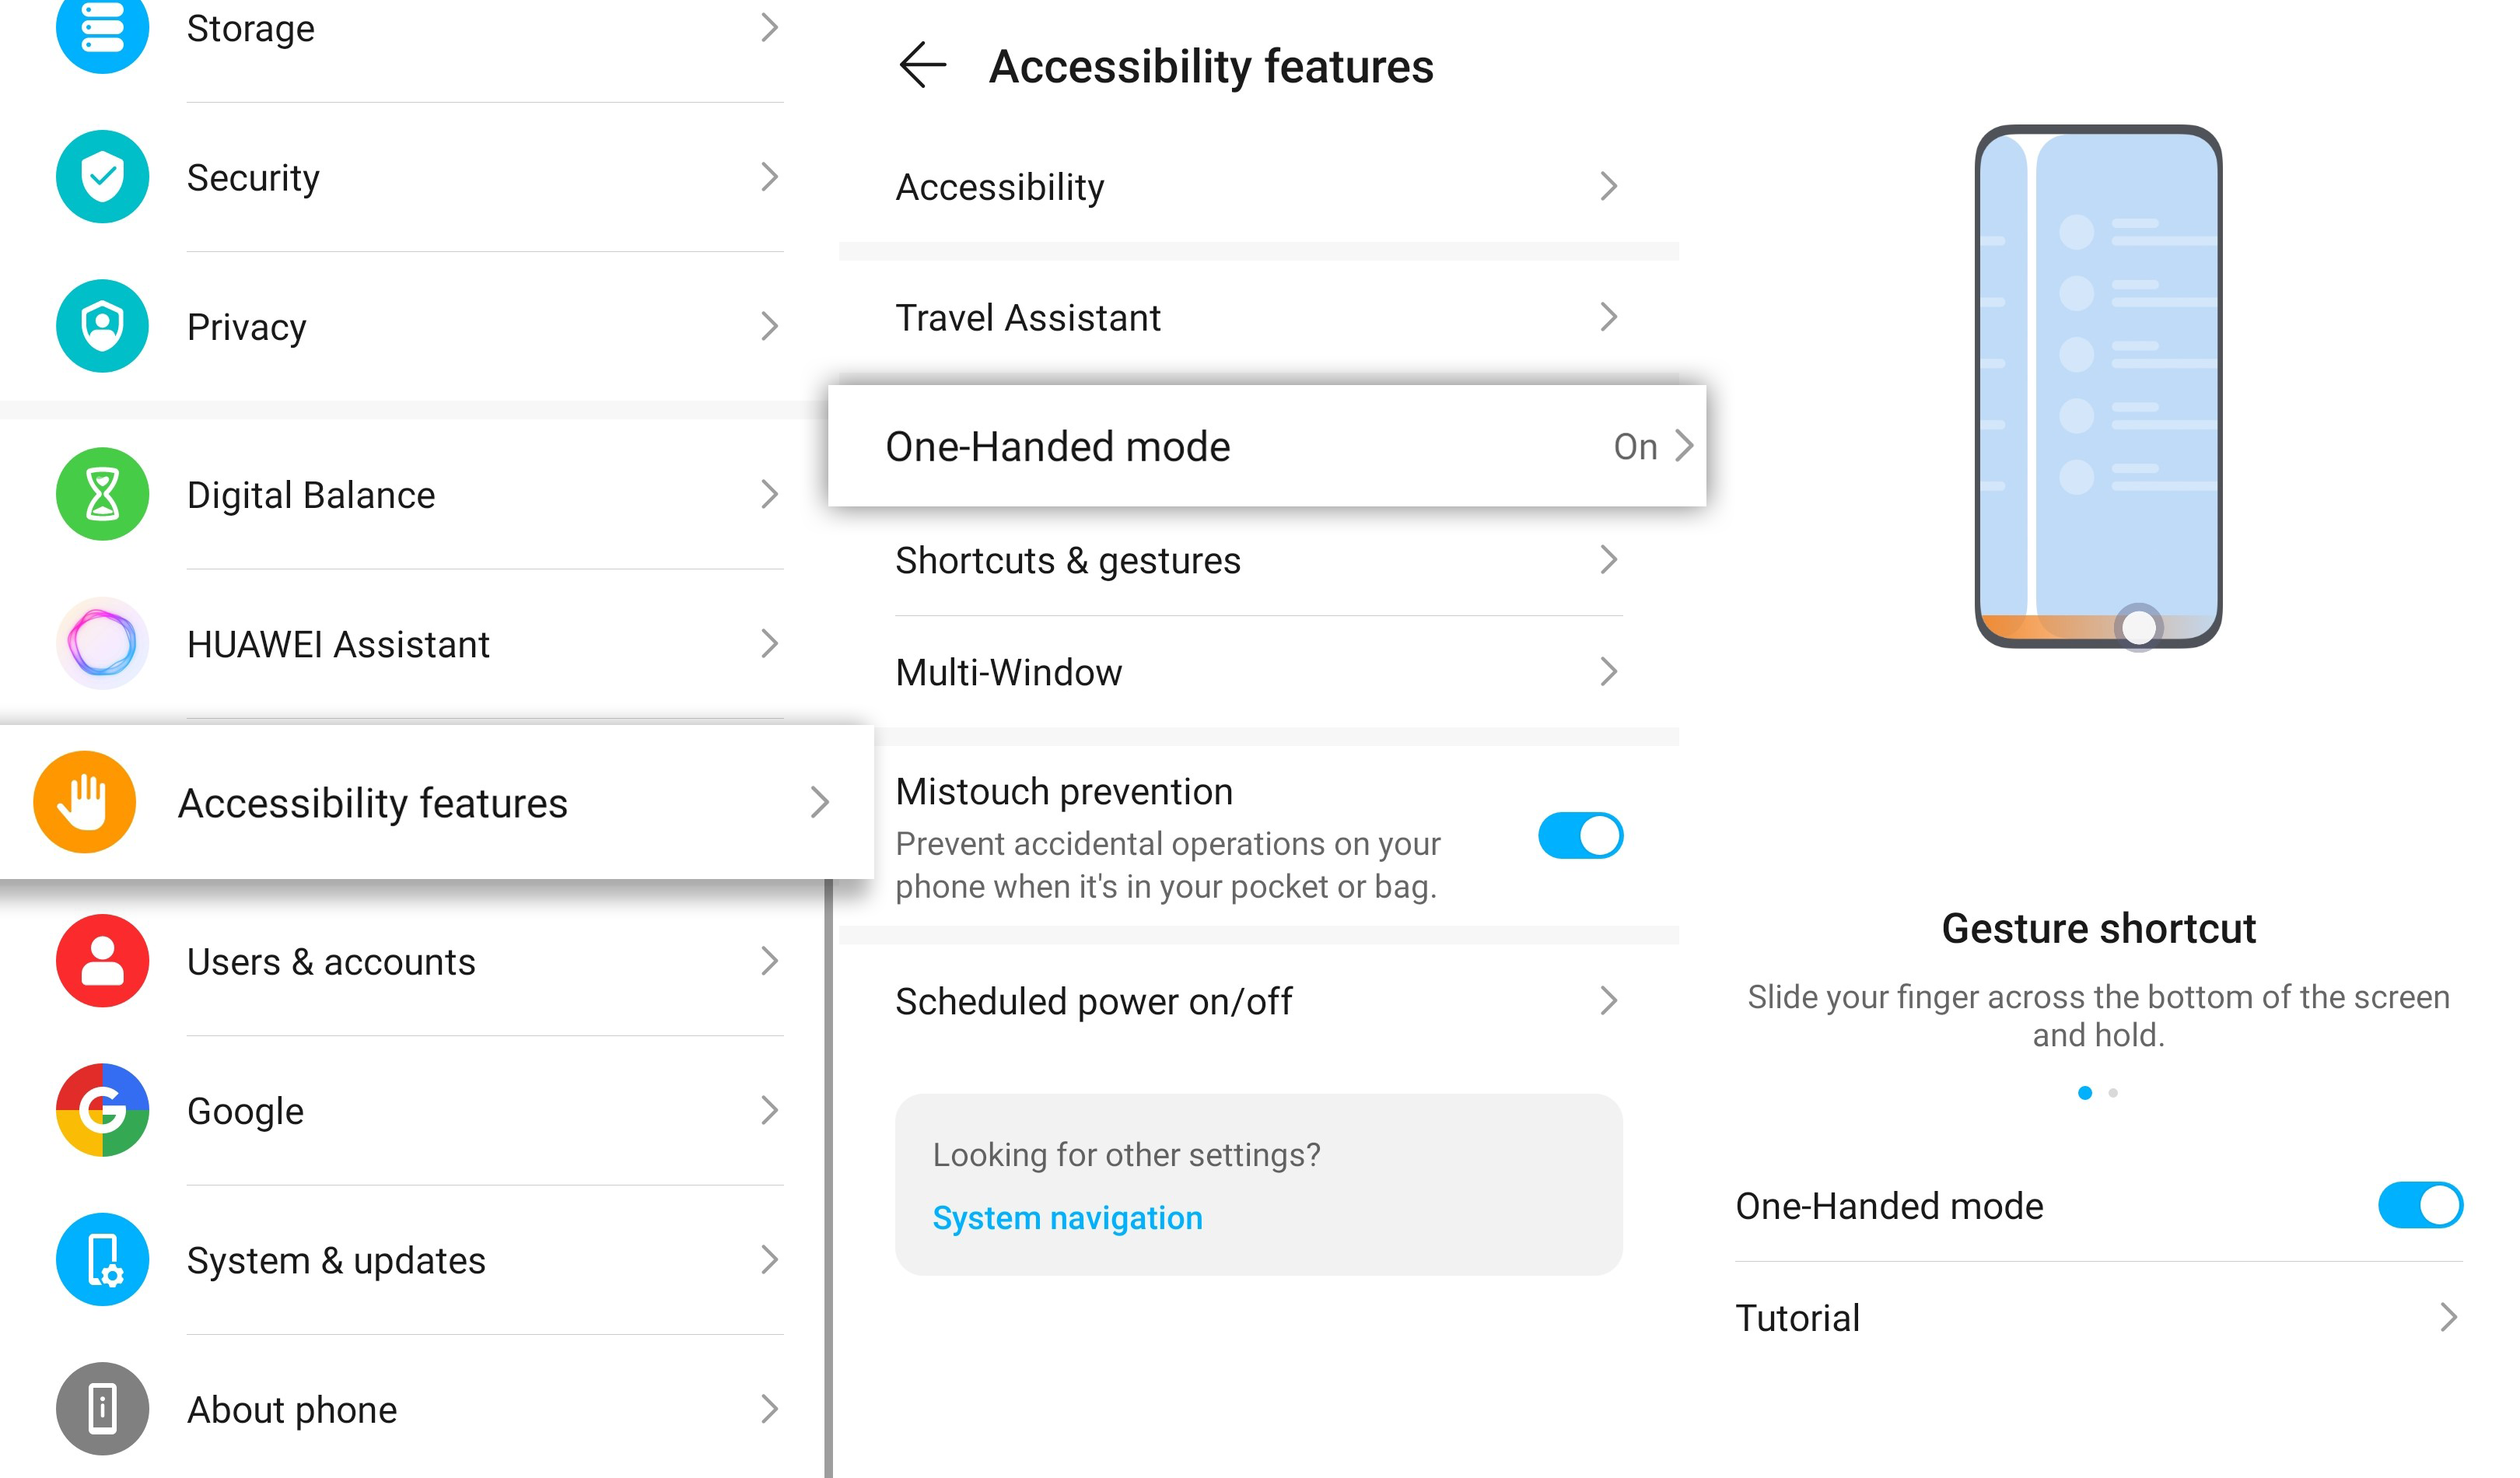Open Accessibility features menu
This screenshot has height=1478, width=2520.
click(x=422, y=802)
